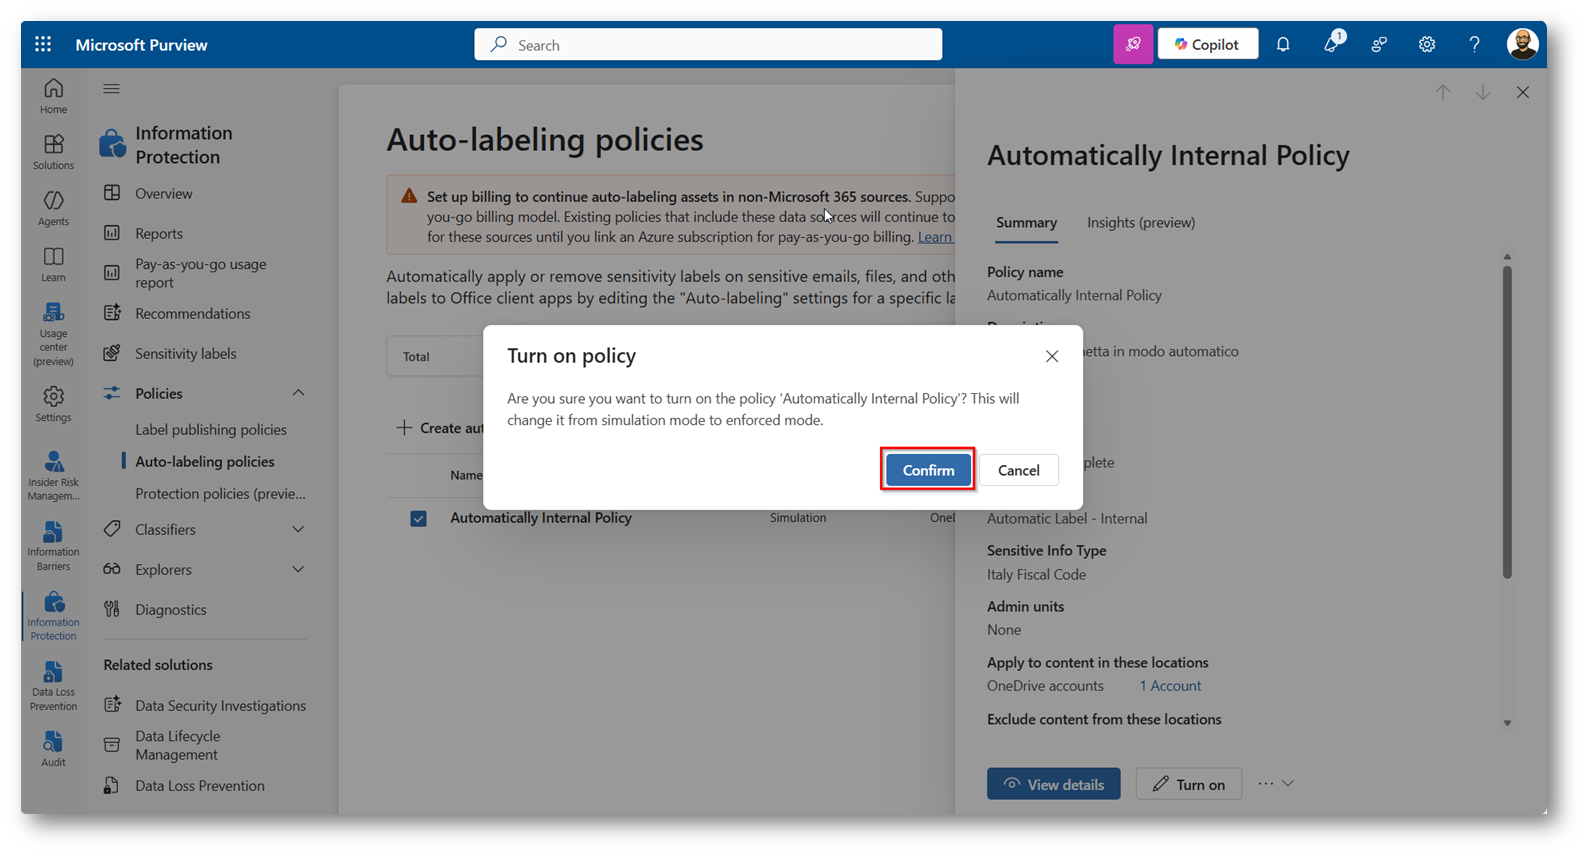Open Agents from the left rail
Screen dimensions: 1589x856
coord(53,208)
